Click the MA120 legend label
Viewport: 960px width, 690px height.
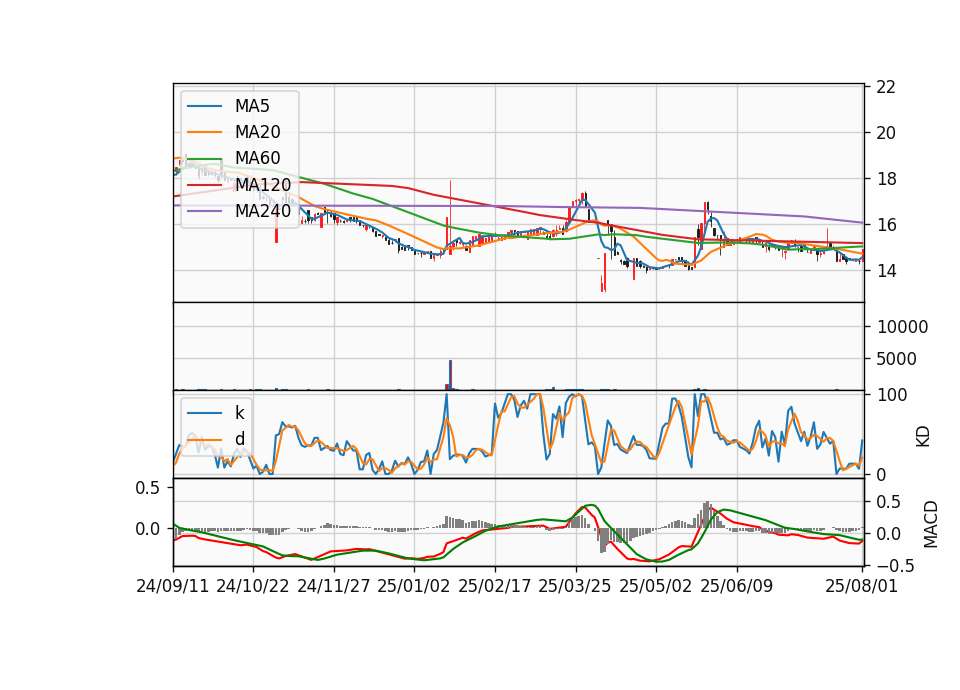[x=263, y=184]
